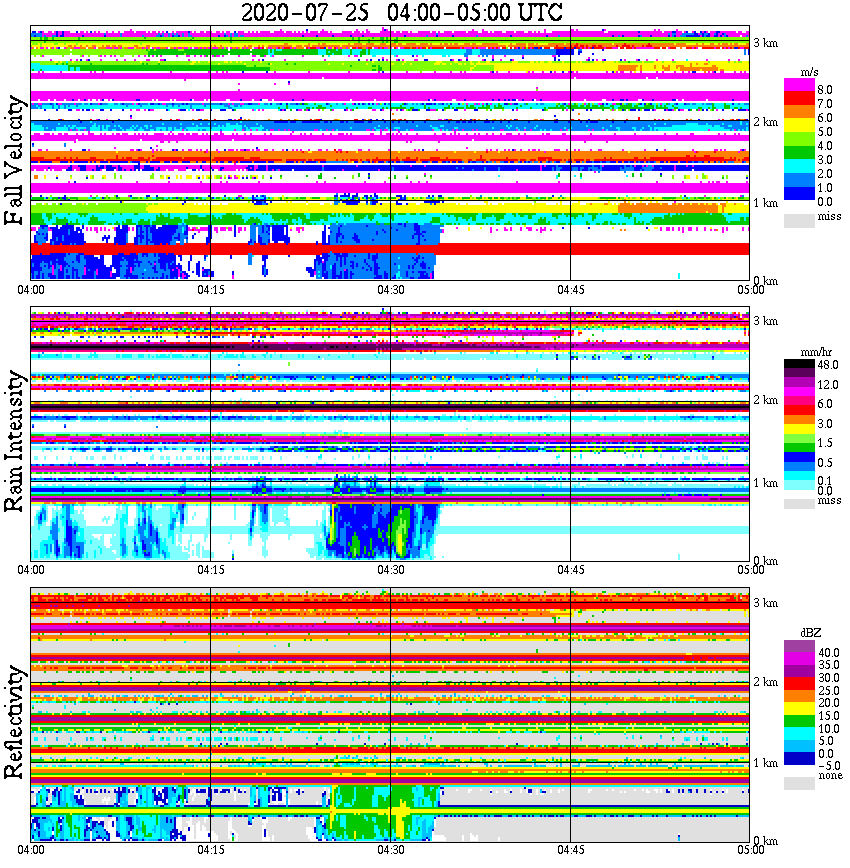Click orange swatch in m/s legend
This screenshot has width=850, height=868.
tap(799, 112)
